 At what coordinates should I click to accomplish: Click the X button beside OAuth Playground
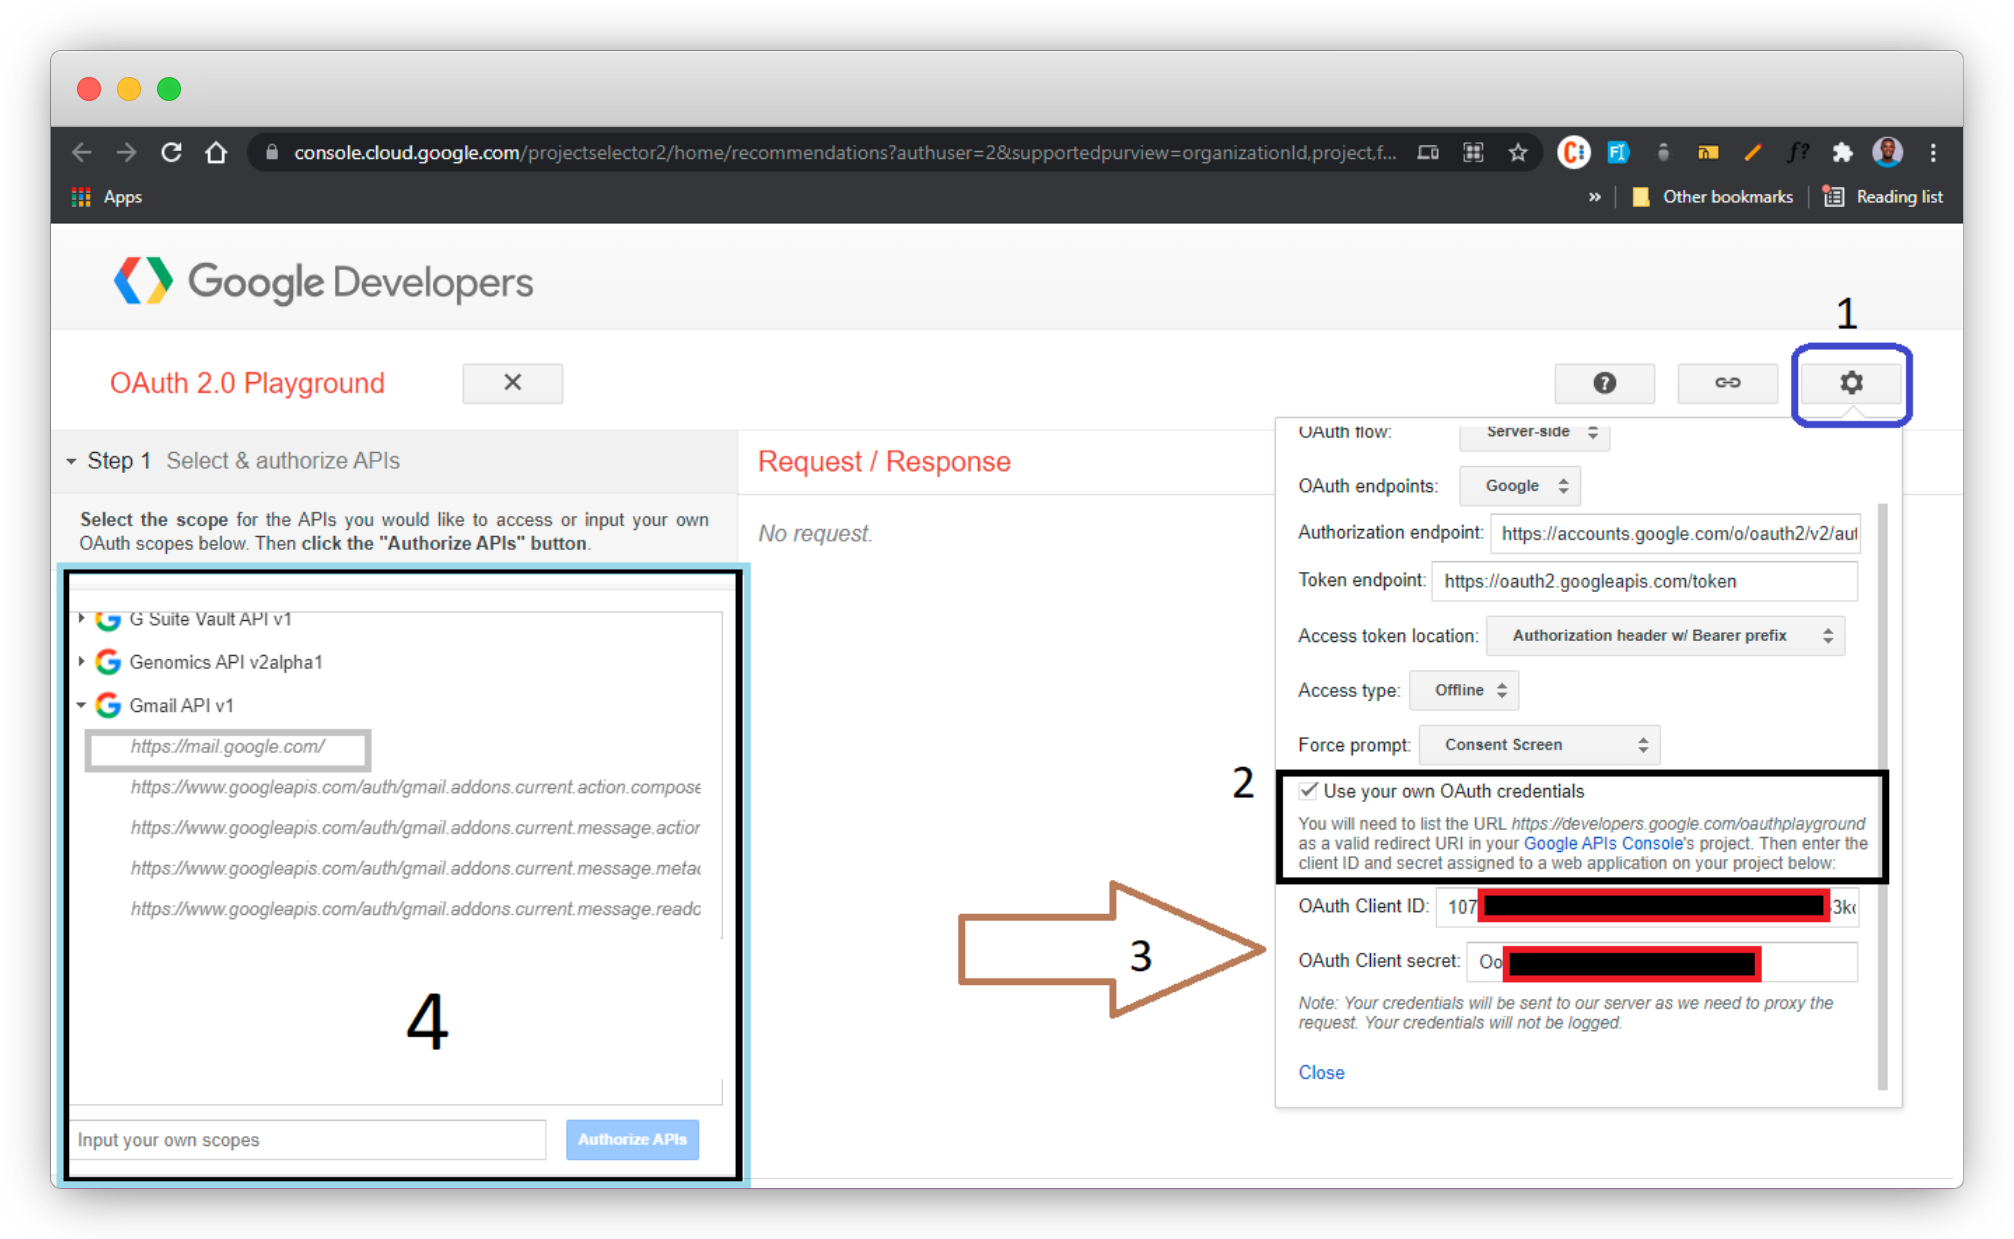(x=512, y=383)
